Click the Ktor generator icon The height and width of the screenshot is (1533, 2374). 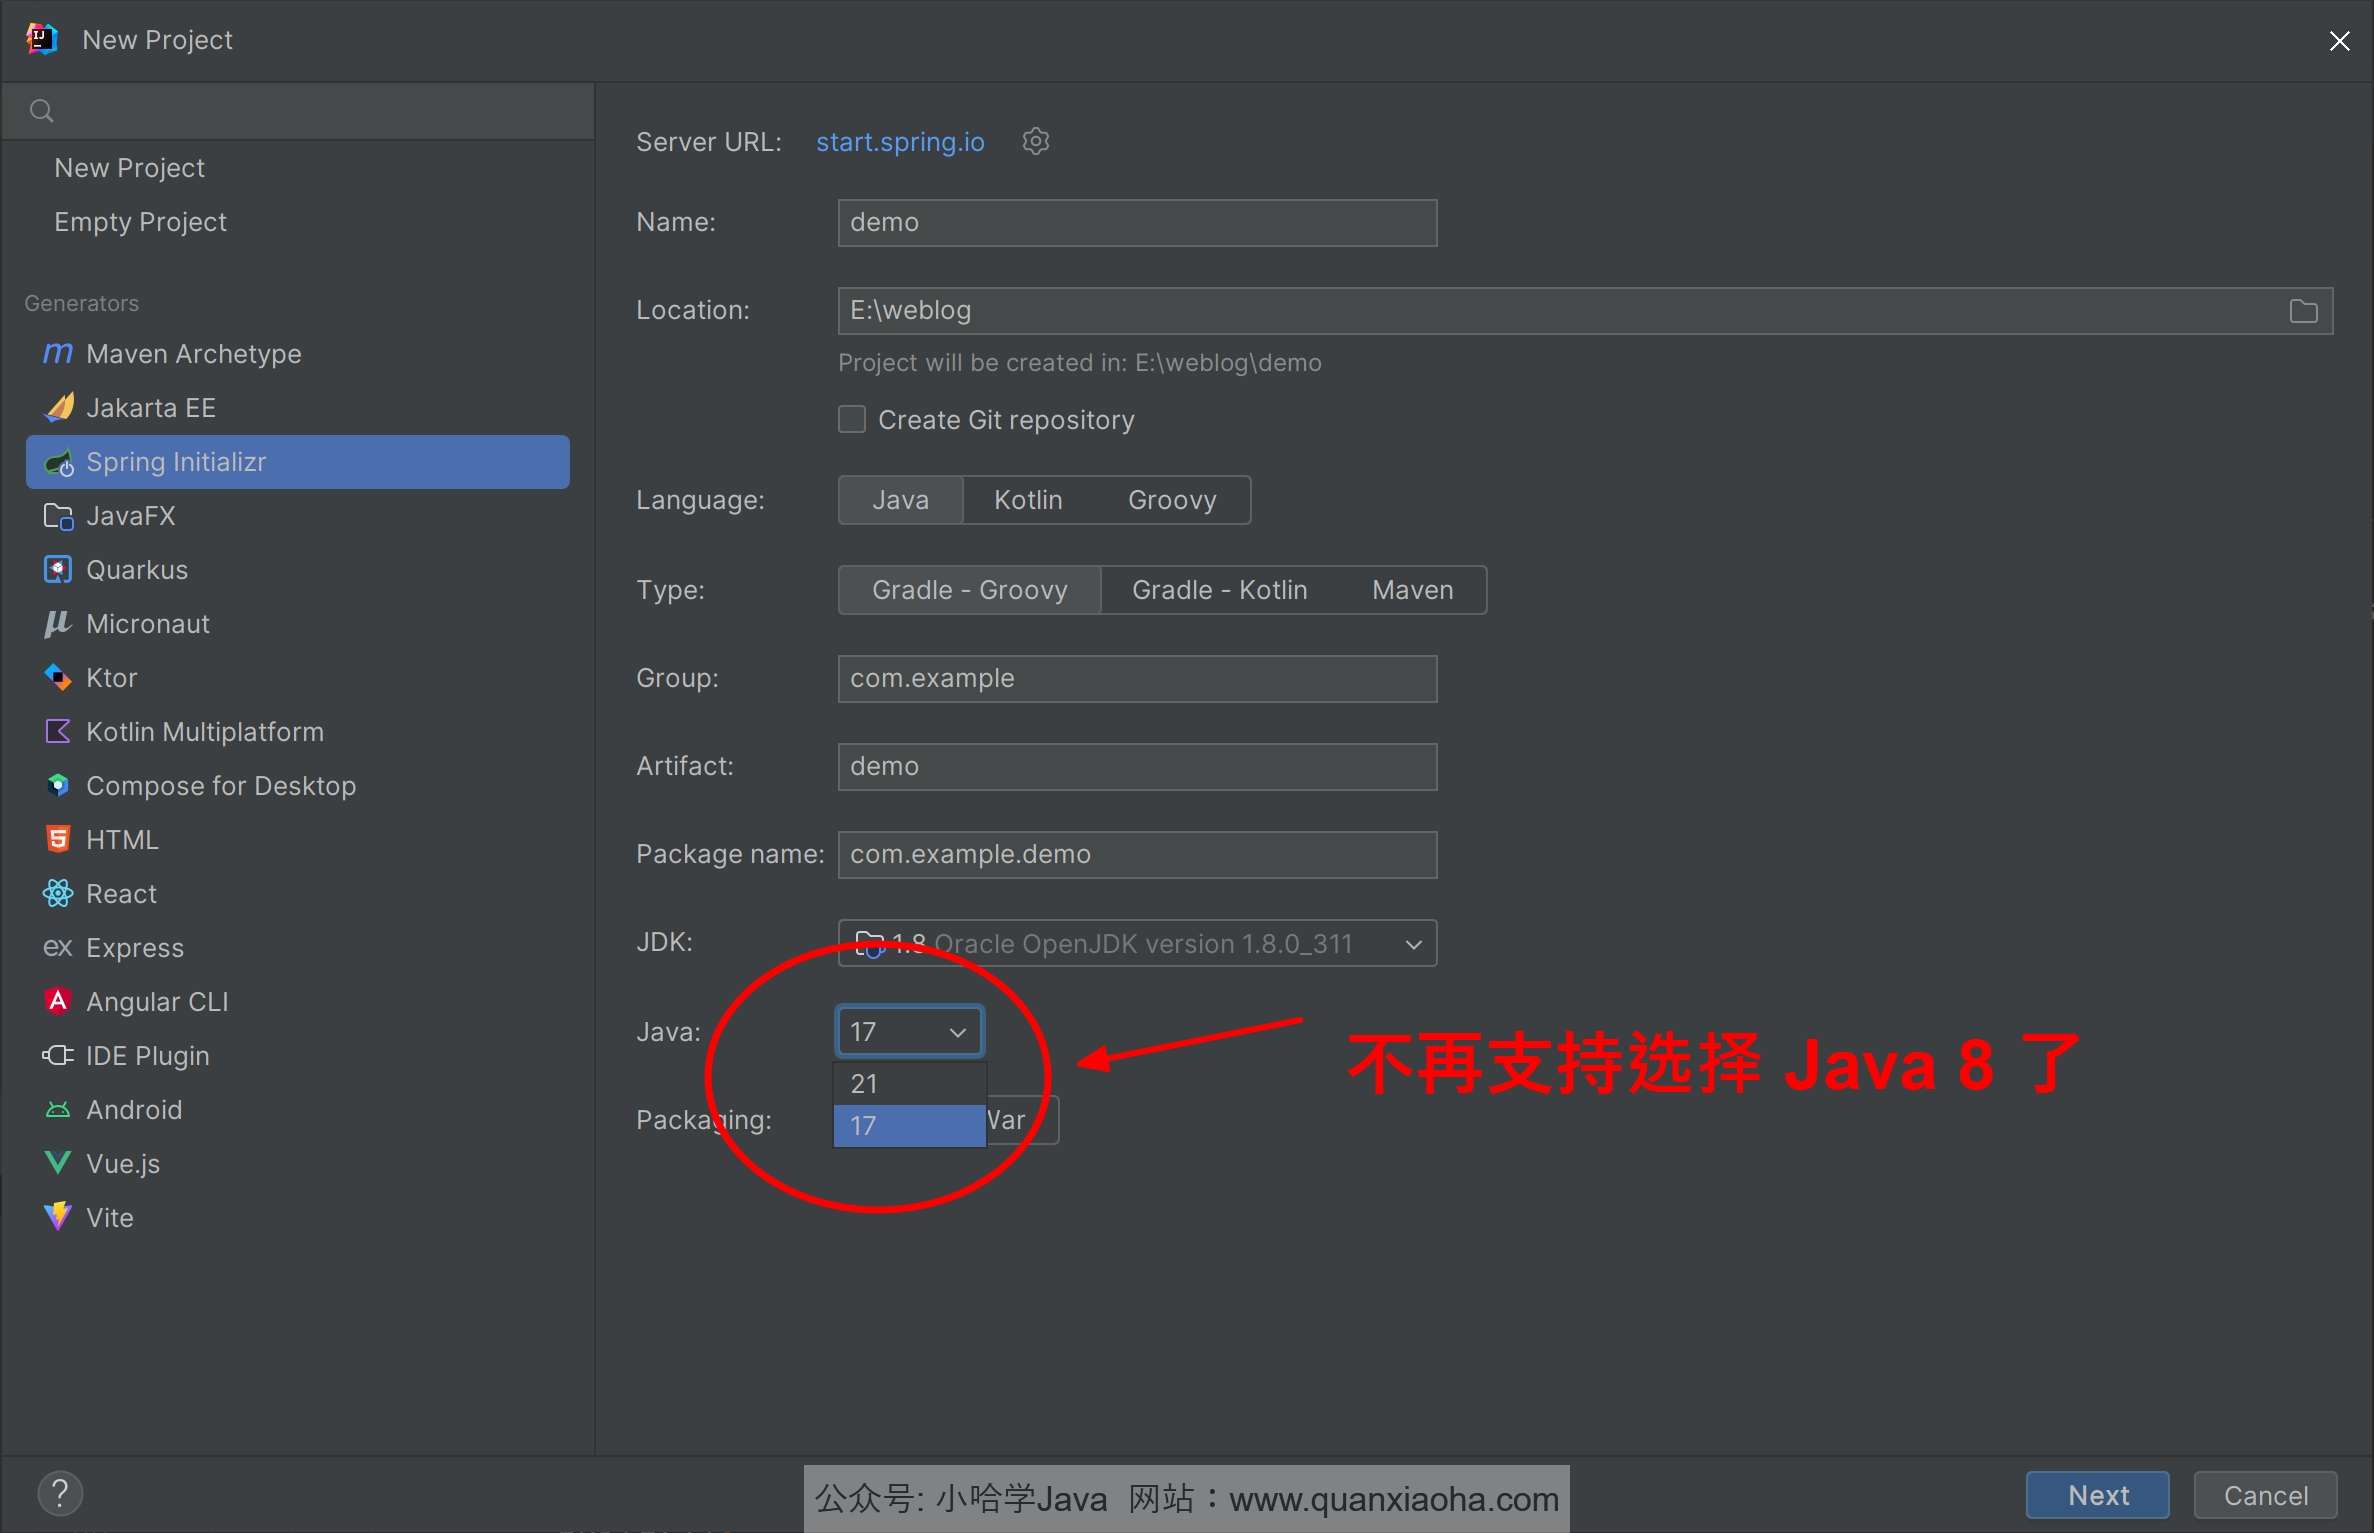(59, 678)
